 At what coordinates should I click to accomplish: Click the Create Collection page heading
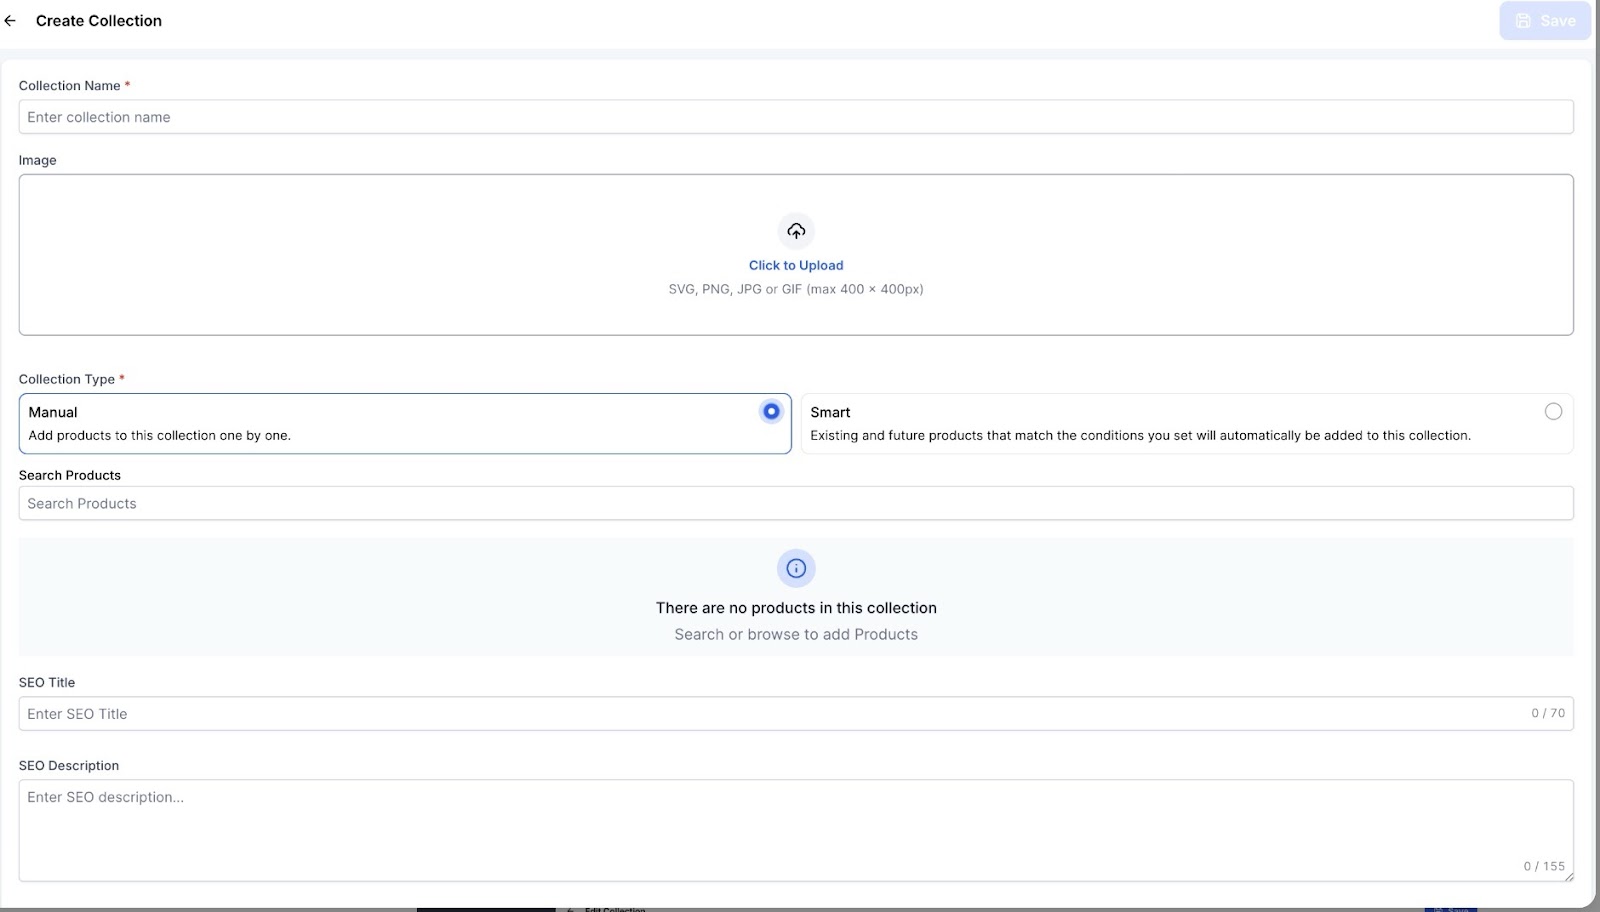click(99, 21)
